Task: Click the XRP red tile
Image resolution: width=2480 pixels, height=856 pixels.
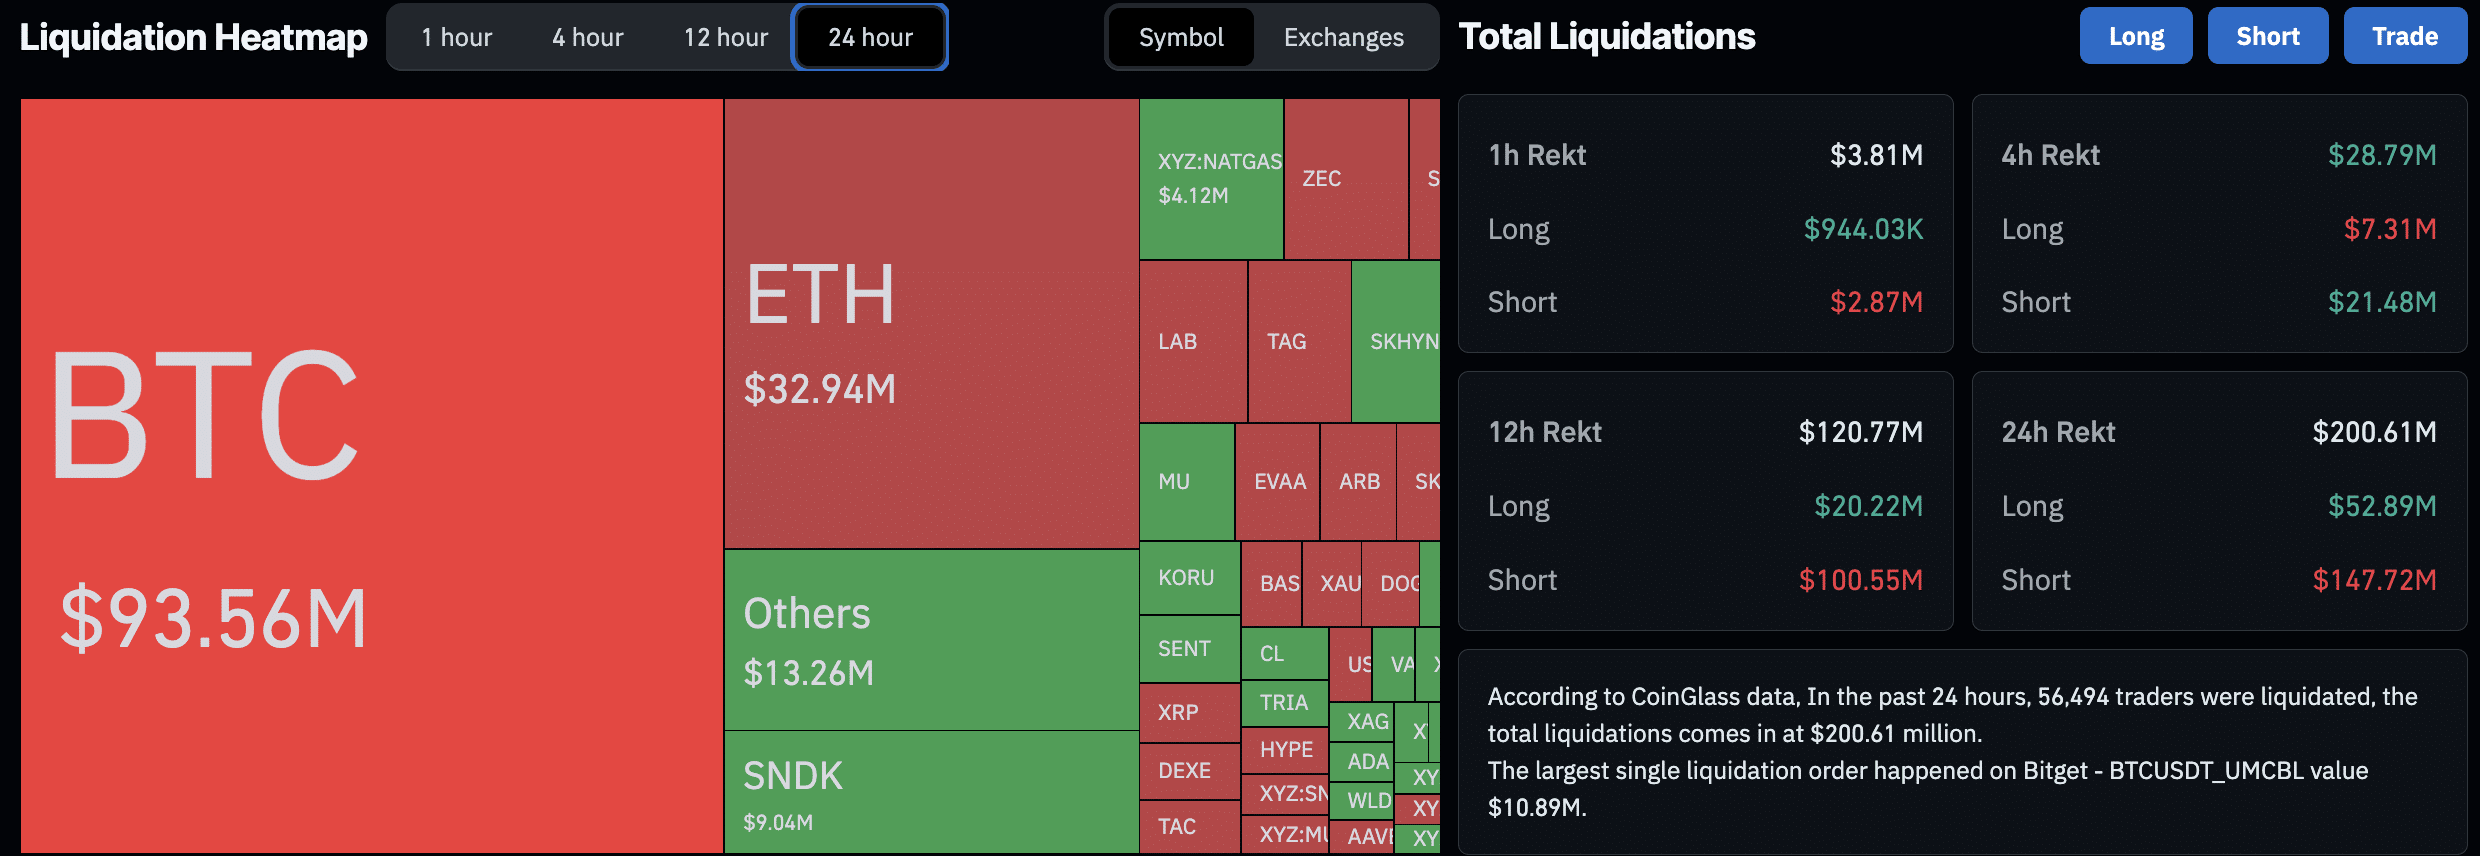Action: click(1190, 712)
